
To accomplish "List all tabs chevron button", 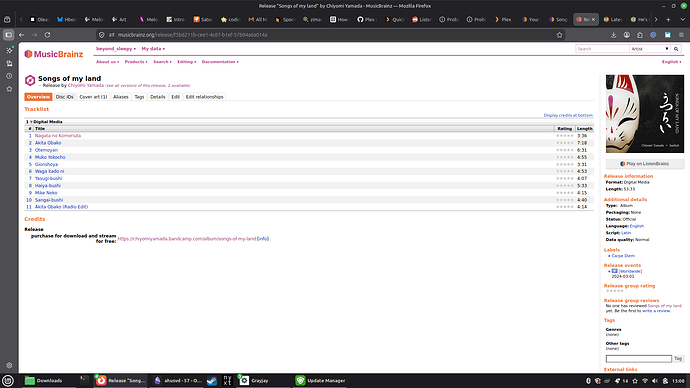I will 683,19.
